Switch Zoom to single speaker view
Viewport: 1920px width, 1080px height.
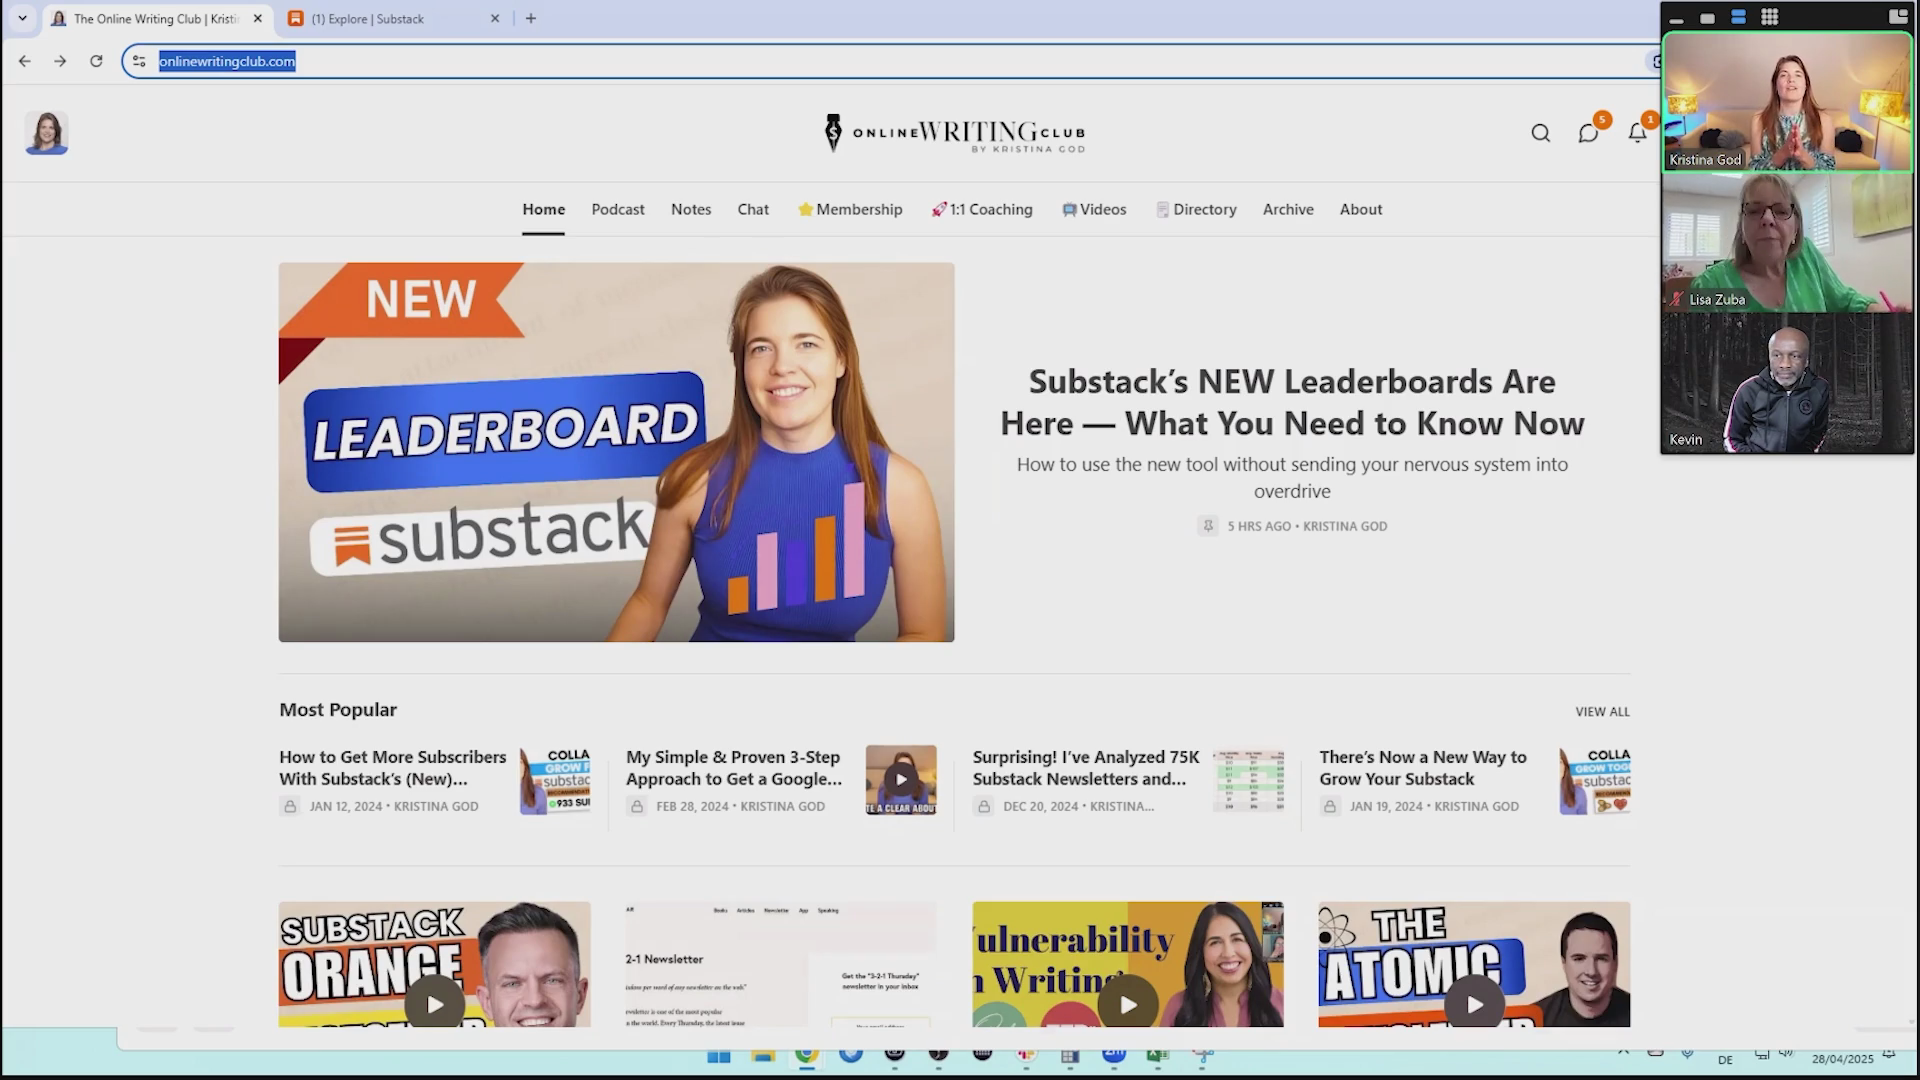click(x=1707, y=17)
